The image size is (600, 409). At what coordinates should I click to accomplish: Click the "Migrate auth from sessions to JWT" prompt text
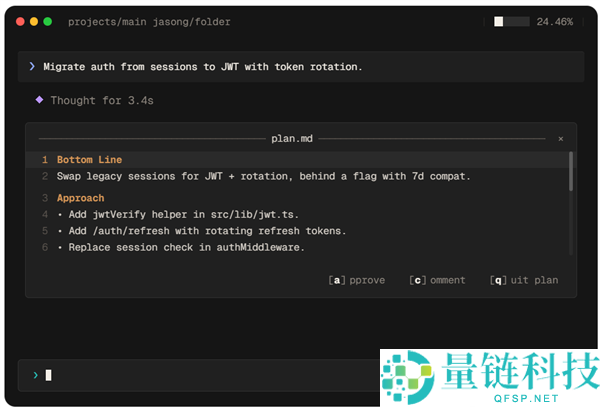pos(202,67)
